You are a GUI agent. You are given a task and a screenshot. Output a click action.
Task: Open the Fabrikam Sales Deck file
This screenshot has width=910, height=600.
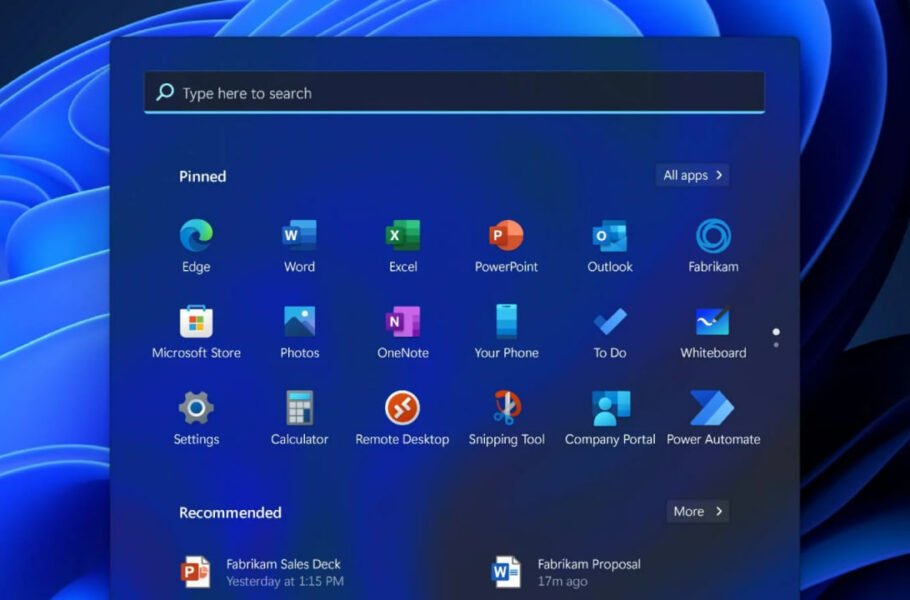(262, 572)
